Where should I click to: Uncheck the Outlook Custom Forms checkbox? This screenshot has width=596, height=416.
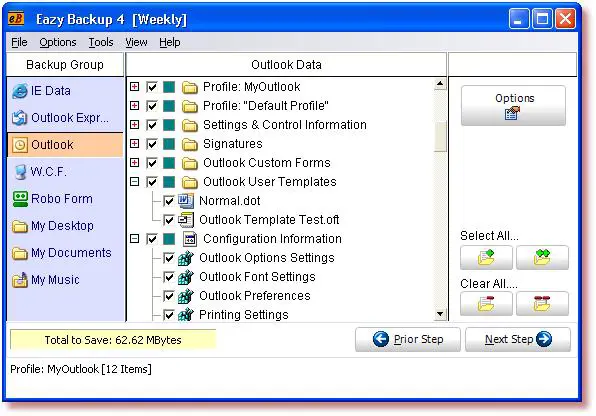coord(152,163)
